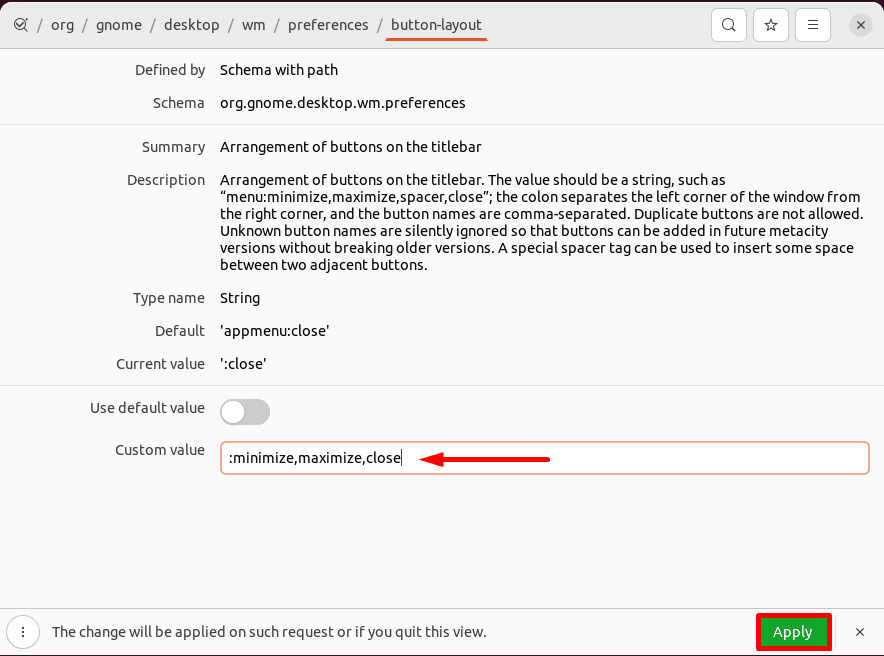Click the Custom value label
Viewport: 884px width, 656px height.
(x=160, y=450)
